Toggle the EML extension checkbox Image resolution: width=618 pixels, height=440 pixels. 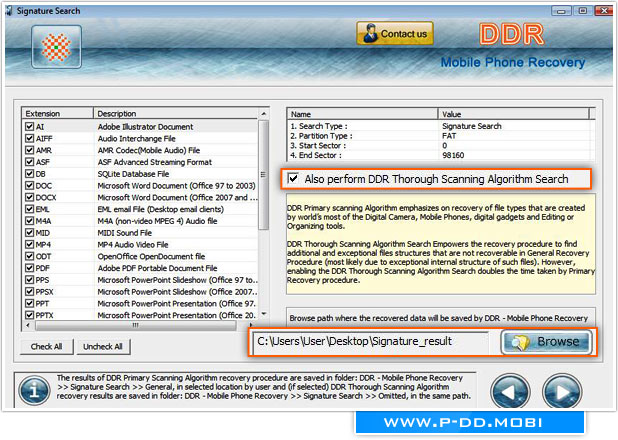[29, 209]
